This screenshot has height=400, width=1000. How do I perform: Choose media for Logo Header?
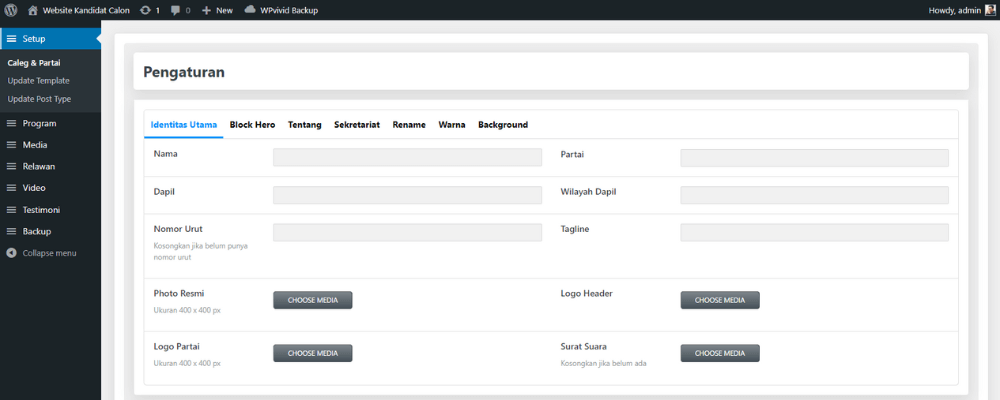720,300
